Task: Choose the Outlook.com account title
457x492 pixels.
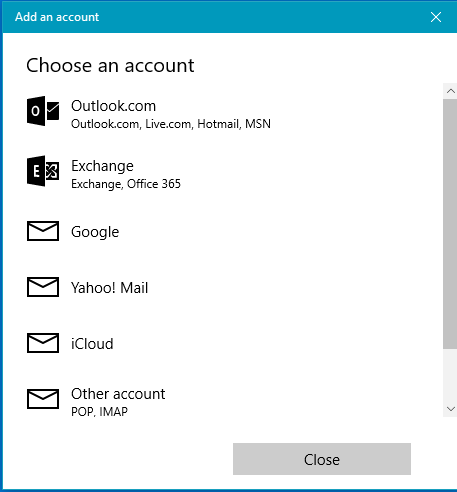Action: (x=113, y=106)
